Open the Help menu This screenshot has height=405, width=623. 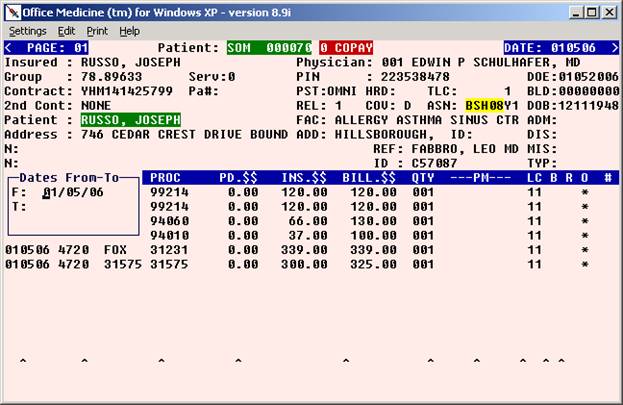click(130, 31)
